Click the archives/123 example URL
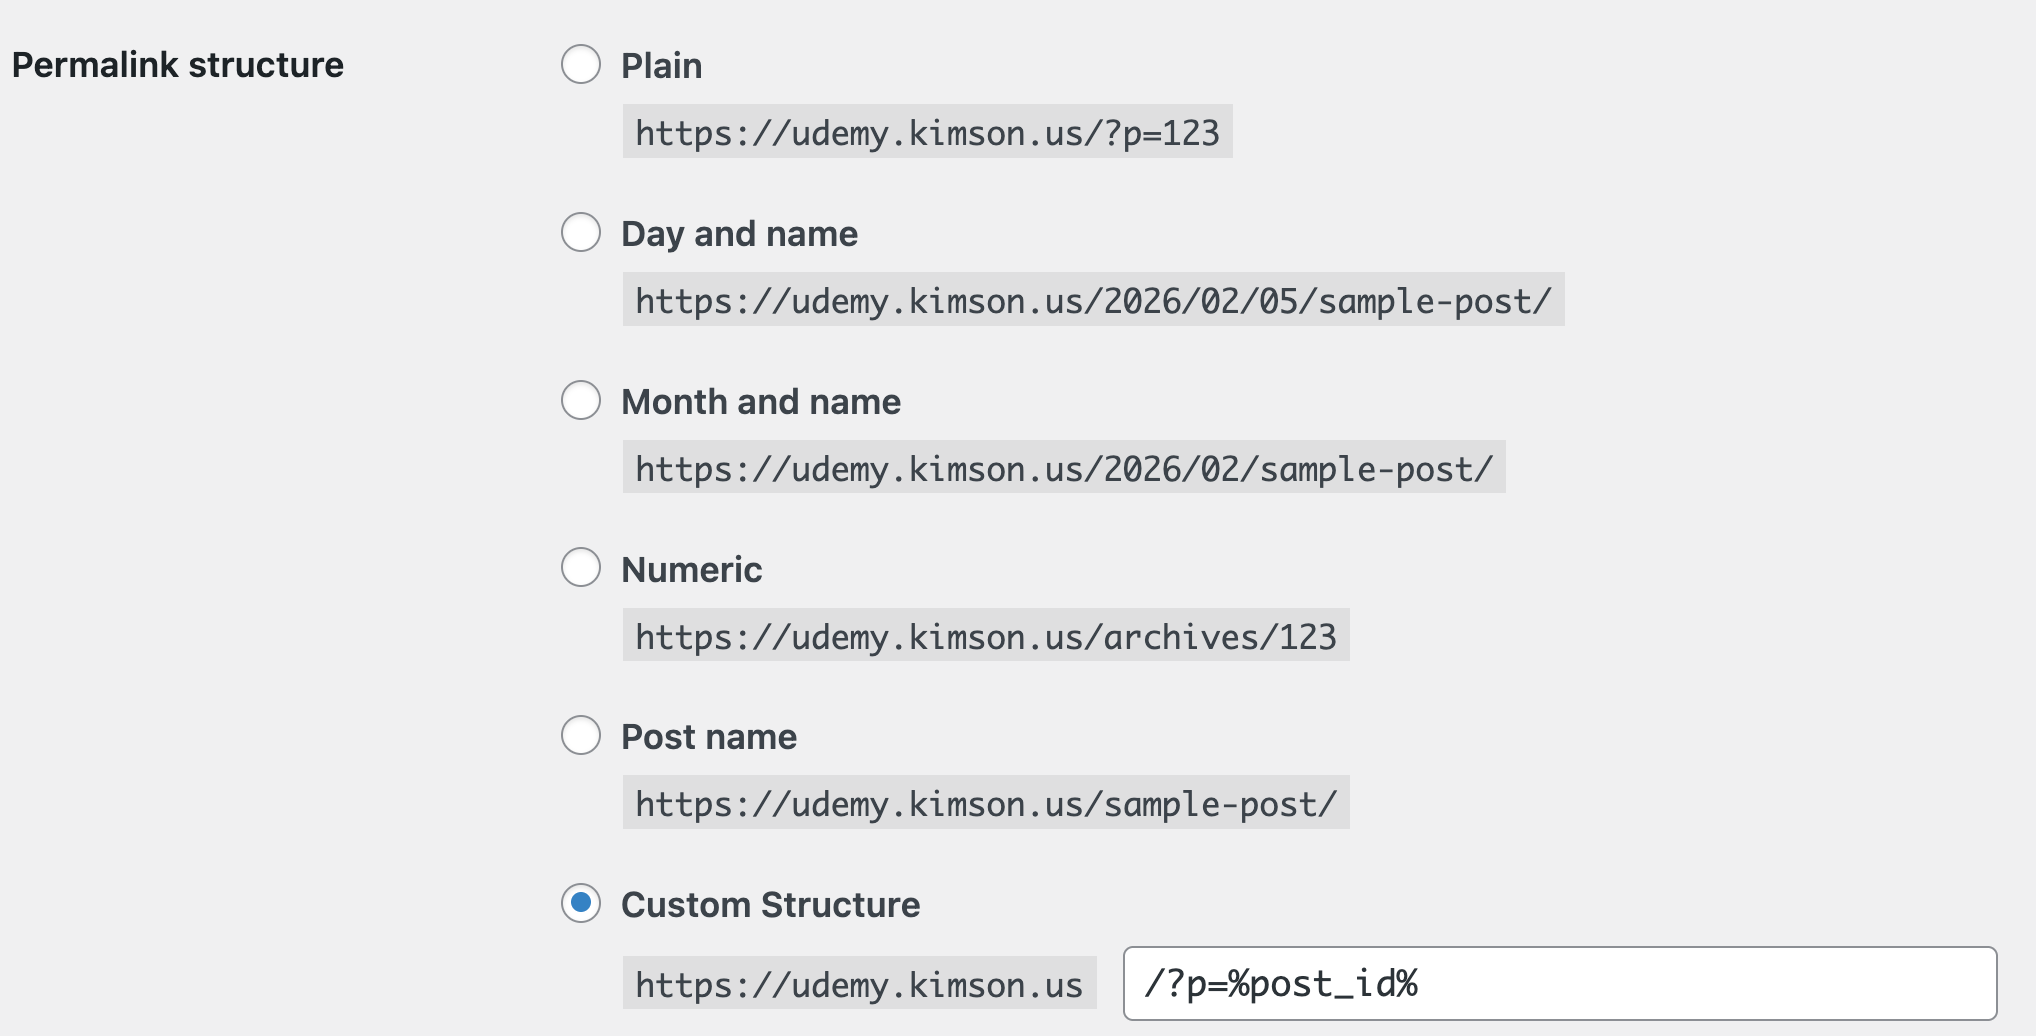 [x=986, y=636]
